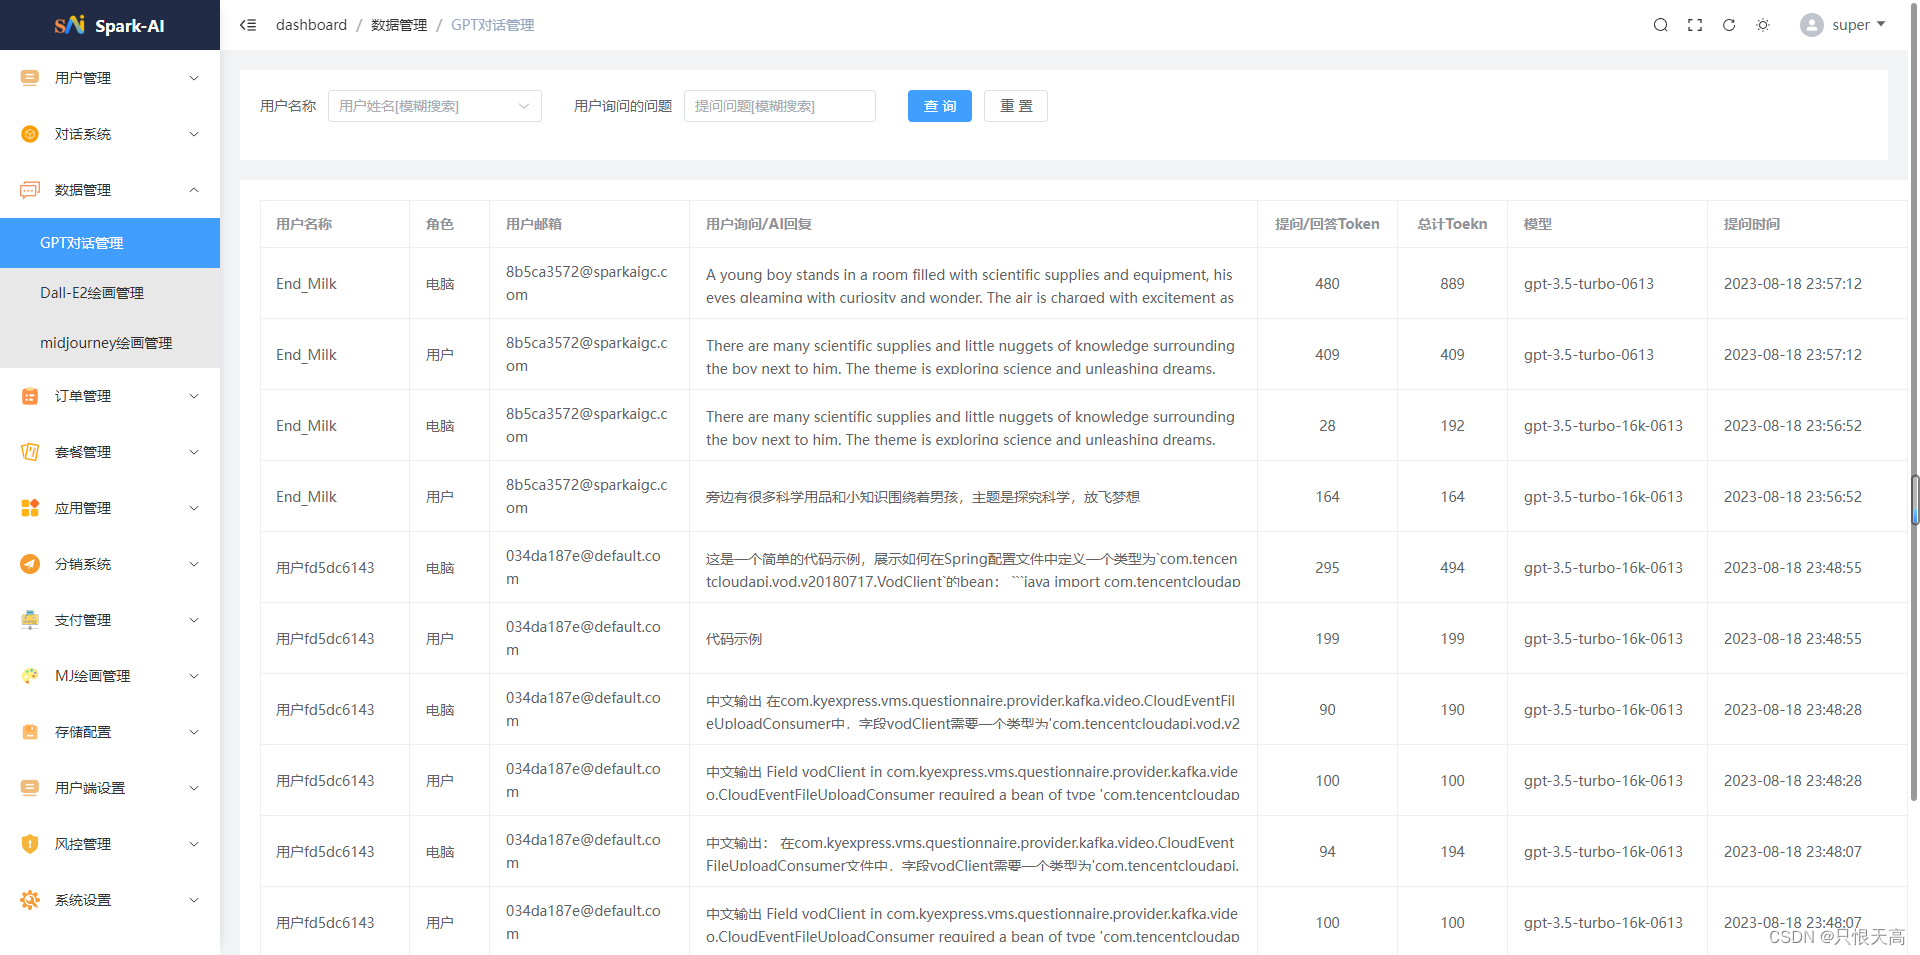The image size is (1920, 955).
Task: Open the midjourney绘画管理 menu item
Action: 110,343
